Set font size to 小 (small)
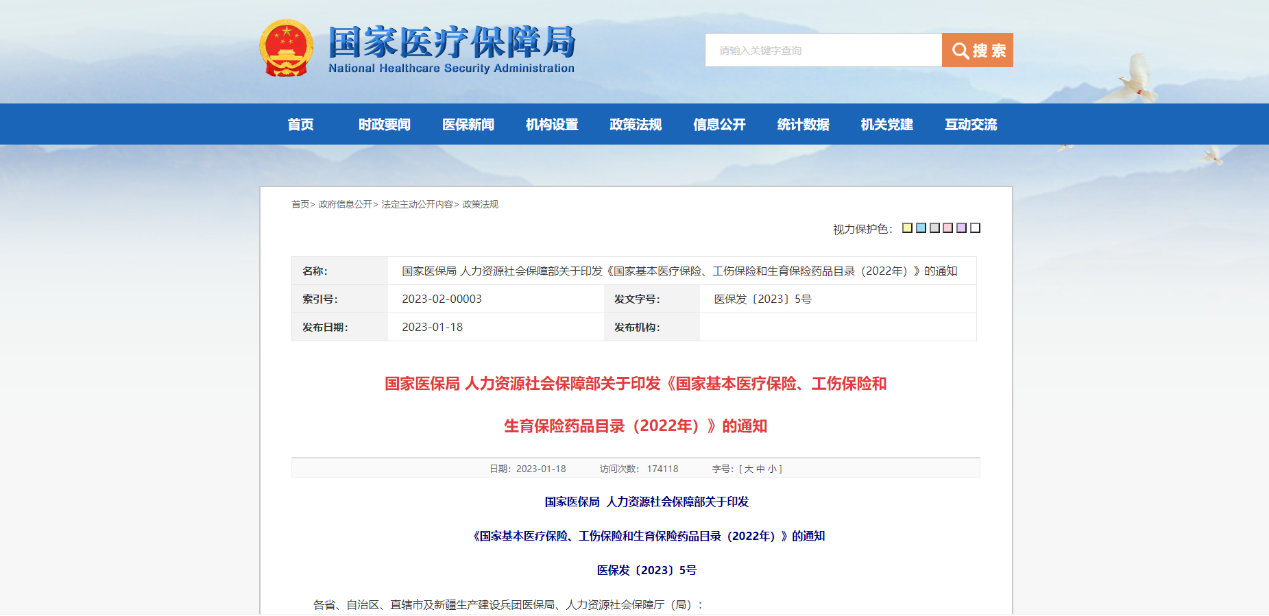Viewport: 1269px width, 616px height. pyautogui.click(x=772, y=469)
